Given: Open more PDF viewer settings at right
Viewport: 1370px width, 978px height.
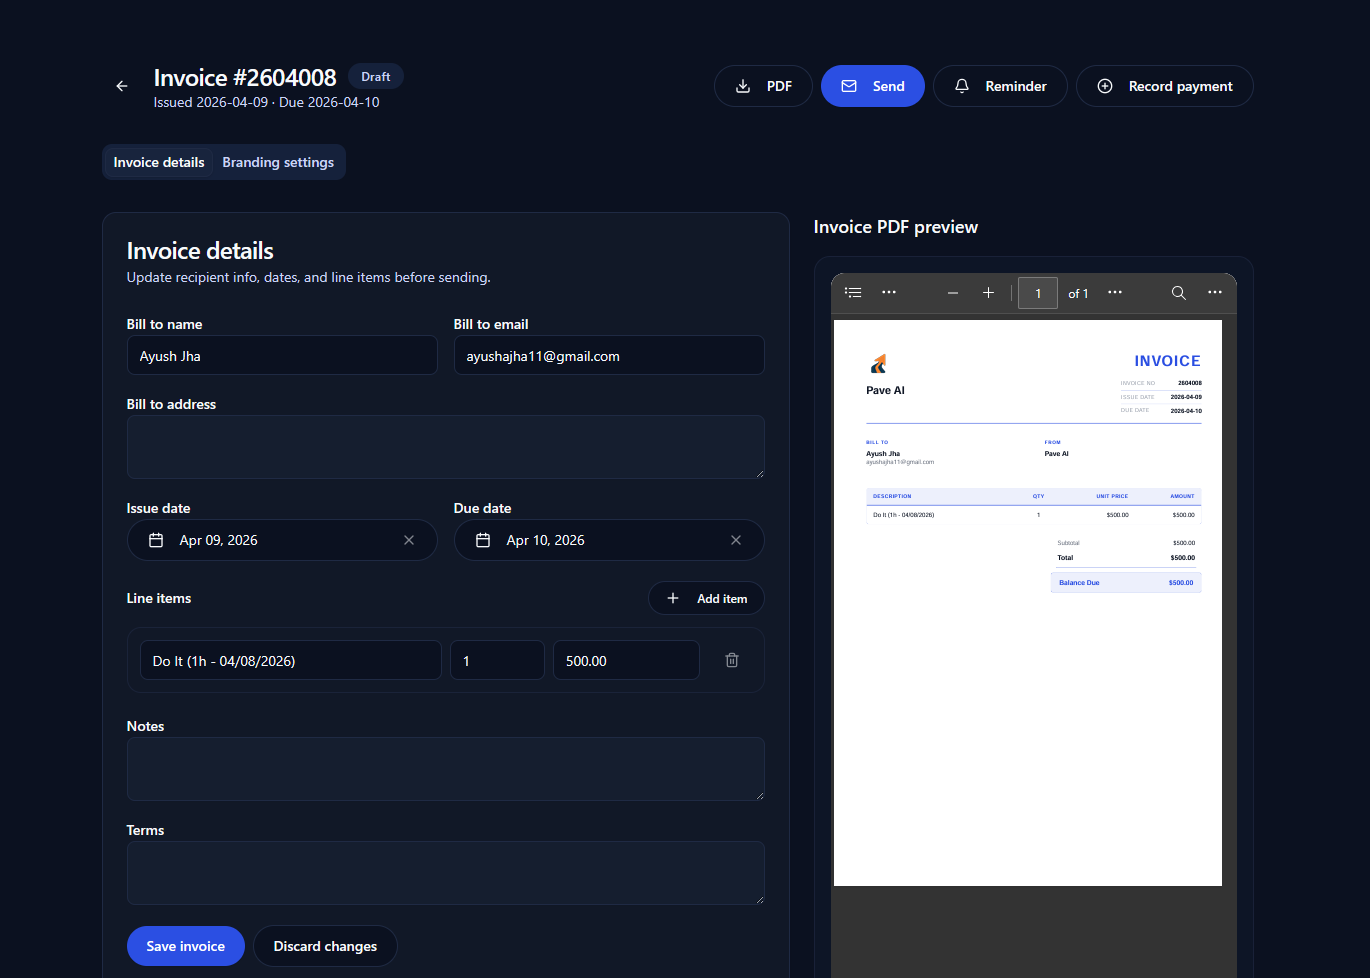Looking at the screenshot, I should 1215,293.
